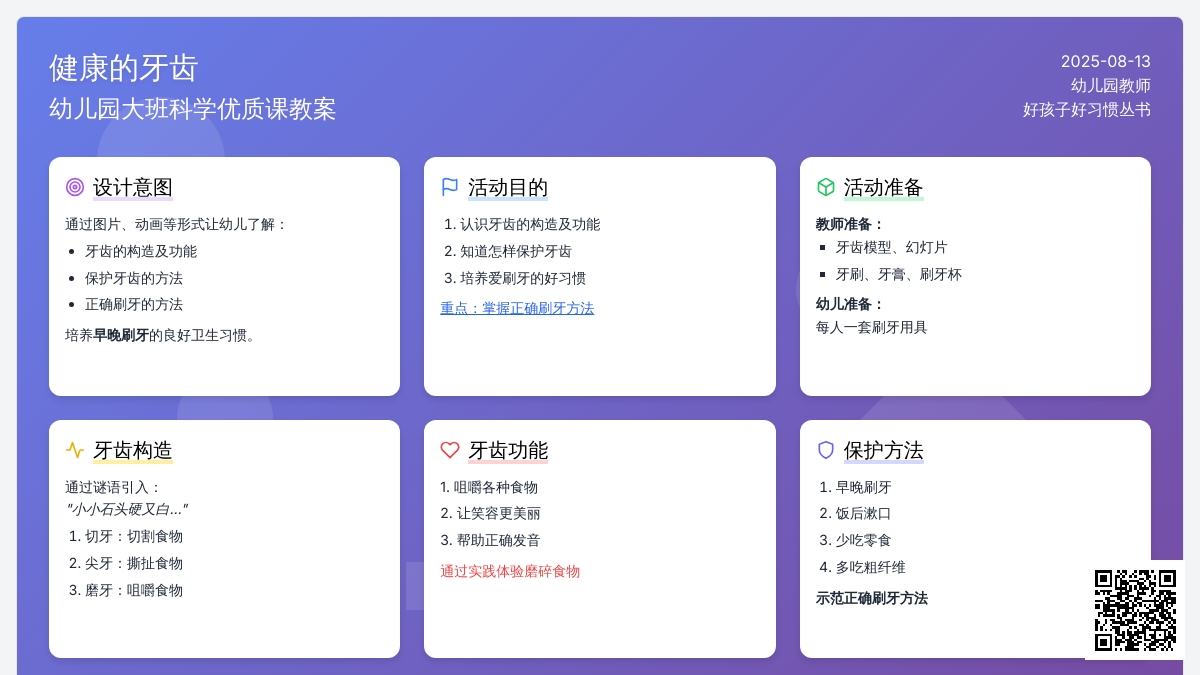Click the line 让笑容更美丽
This screenshot has width=1200, height=675.
[x=490, y=513]
